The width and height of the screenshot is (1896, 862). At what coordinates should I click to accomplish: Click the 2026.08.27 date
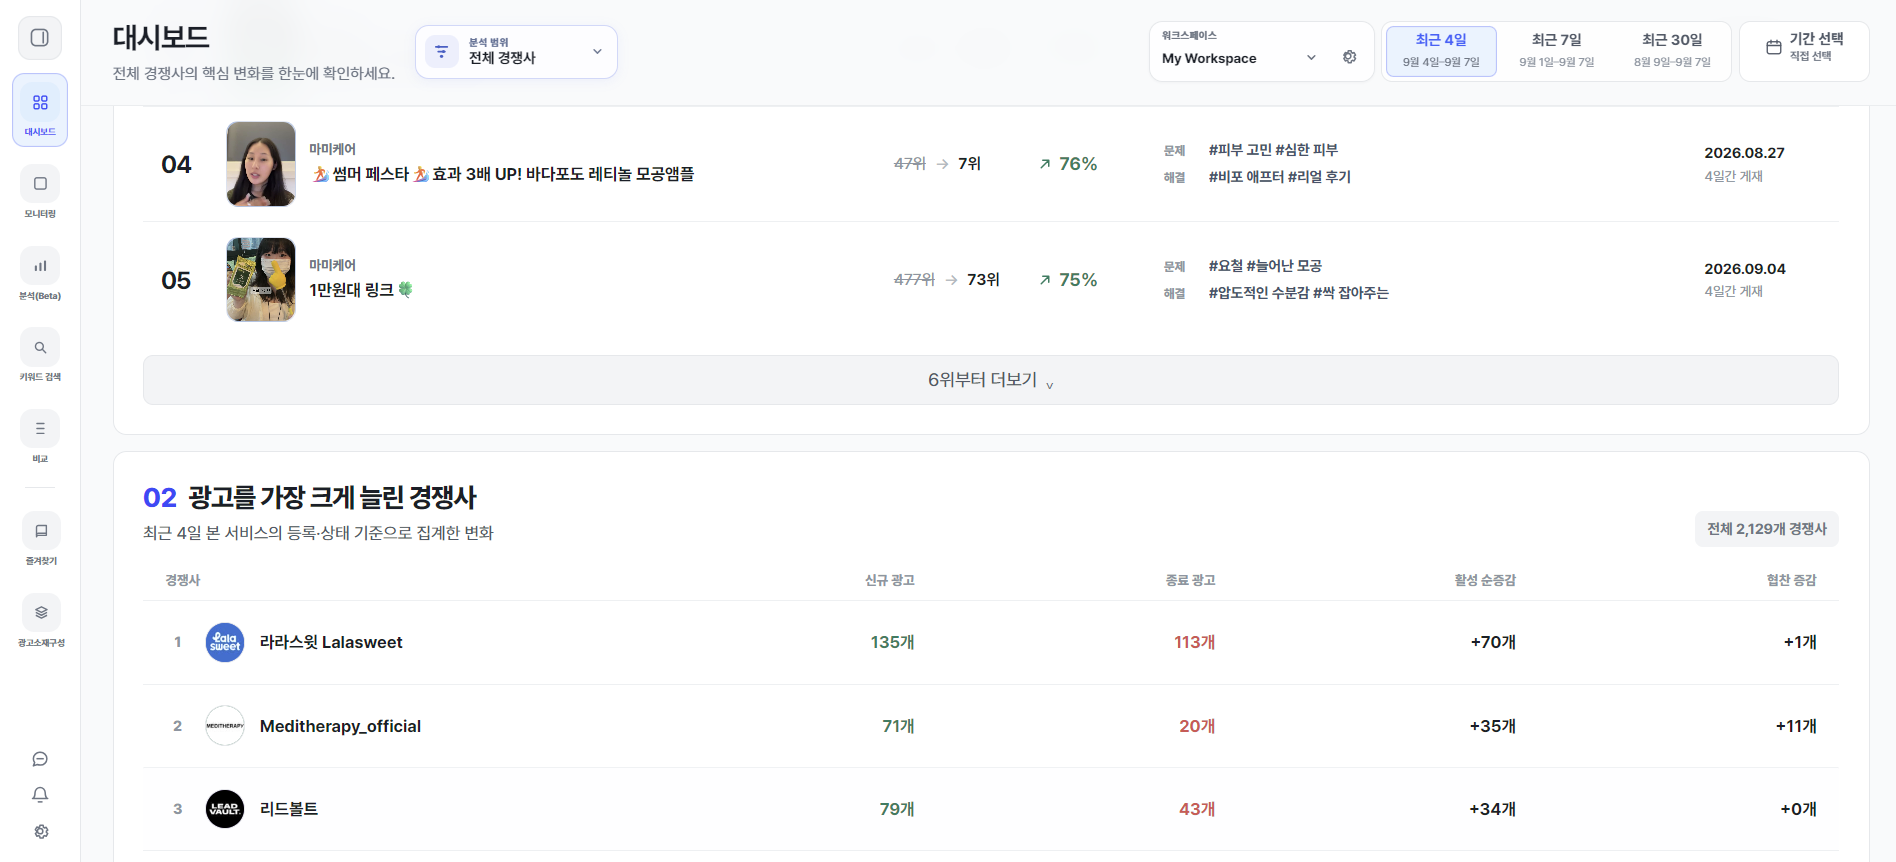coord(1744,153)
